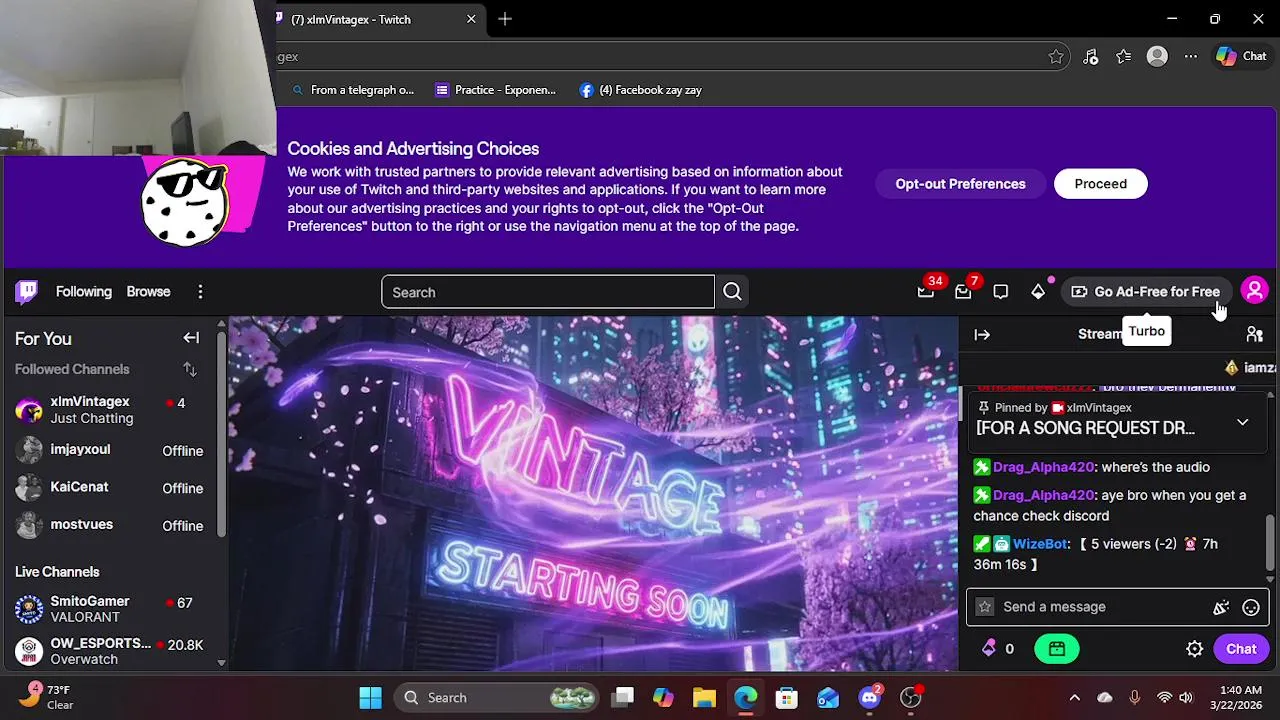The width and height of the screenshot is (1280, 720).
Task: Click the chat scrollbar thumb
Action: [x=1271, y=542]
